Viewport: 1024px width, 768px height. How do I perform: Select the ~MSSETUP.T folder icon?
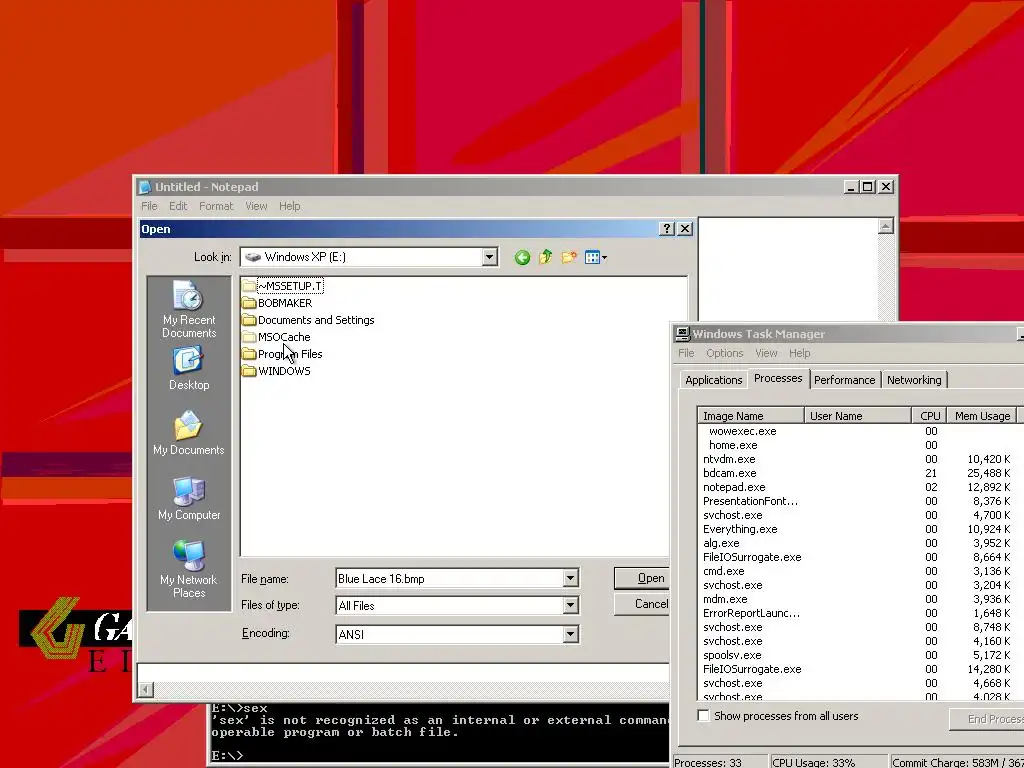[x=249, y=286]
